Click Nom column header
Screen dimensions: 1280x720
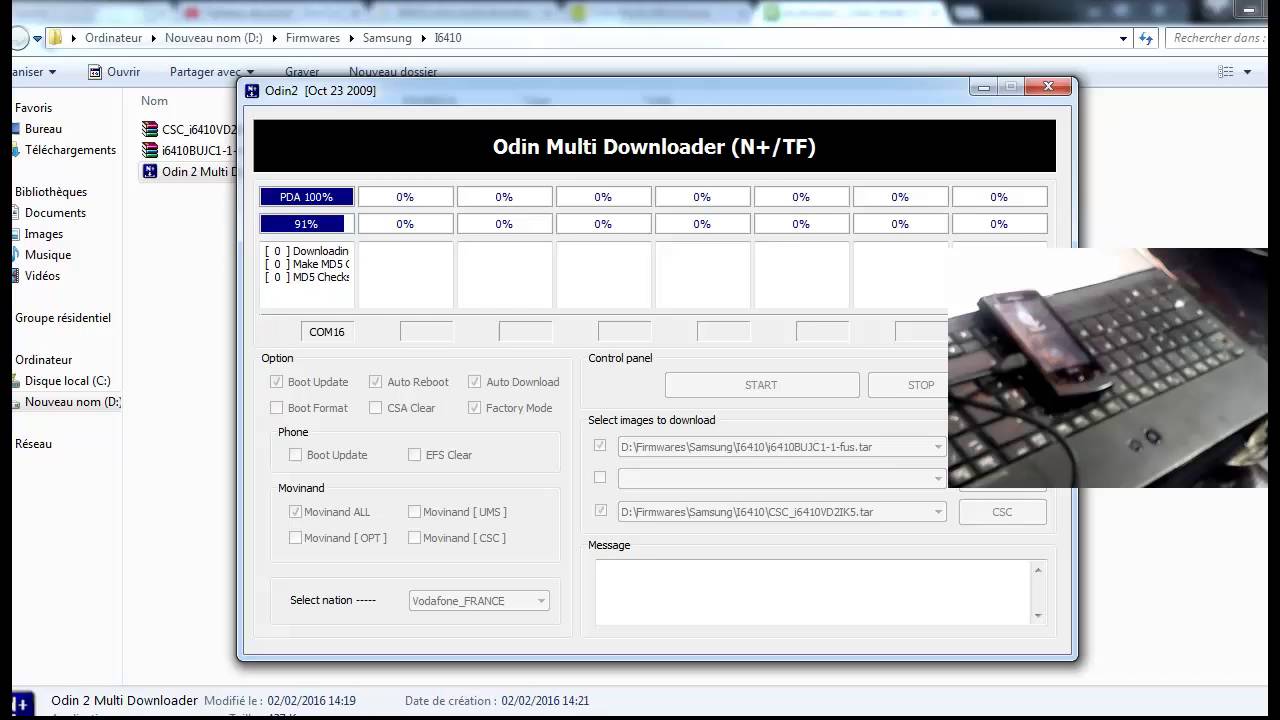[154, 101]
